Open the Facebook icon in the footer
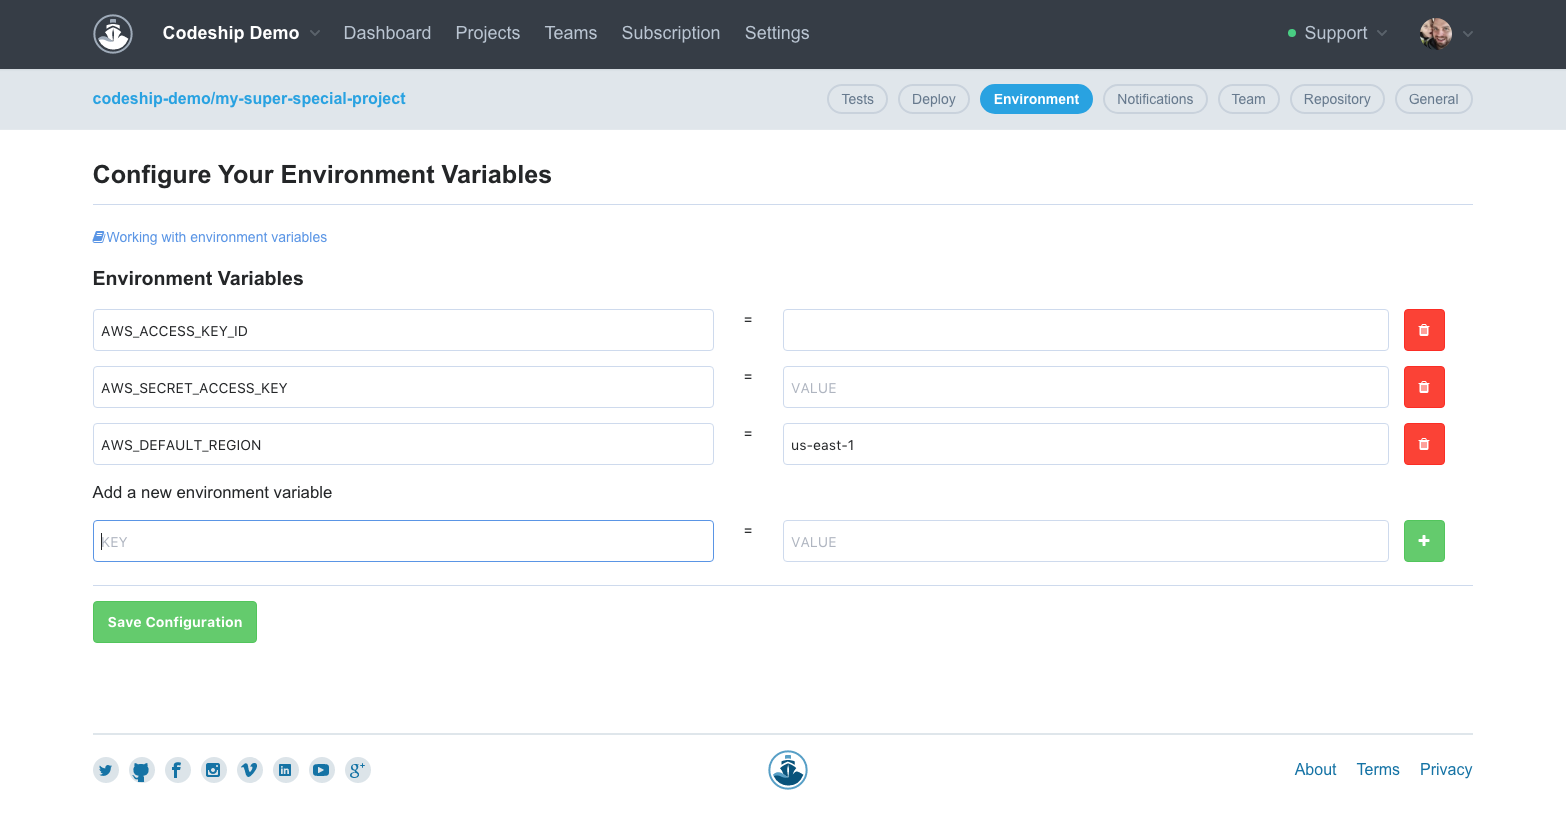 coord(177,770)
